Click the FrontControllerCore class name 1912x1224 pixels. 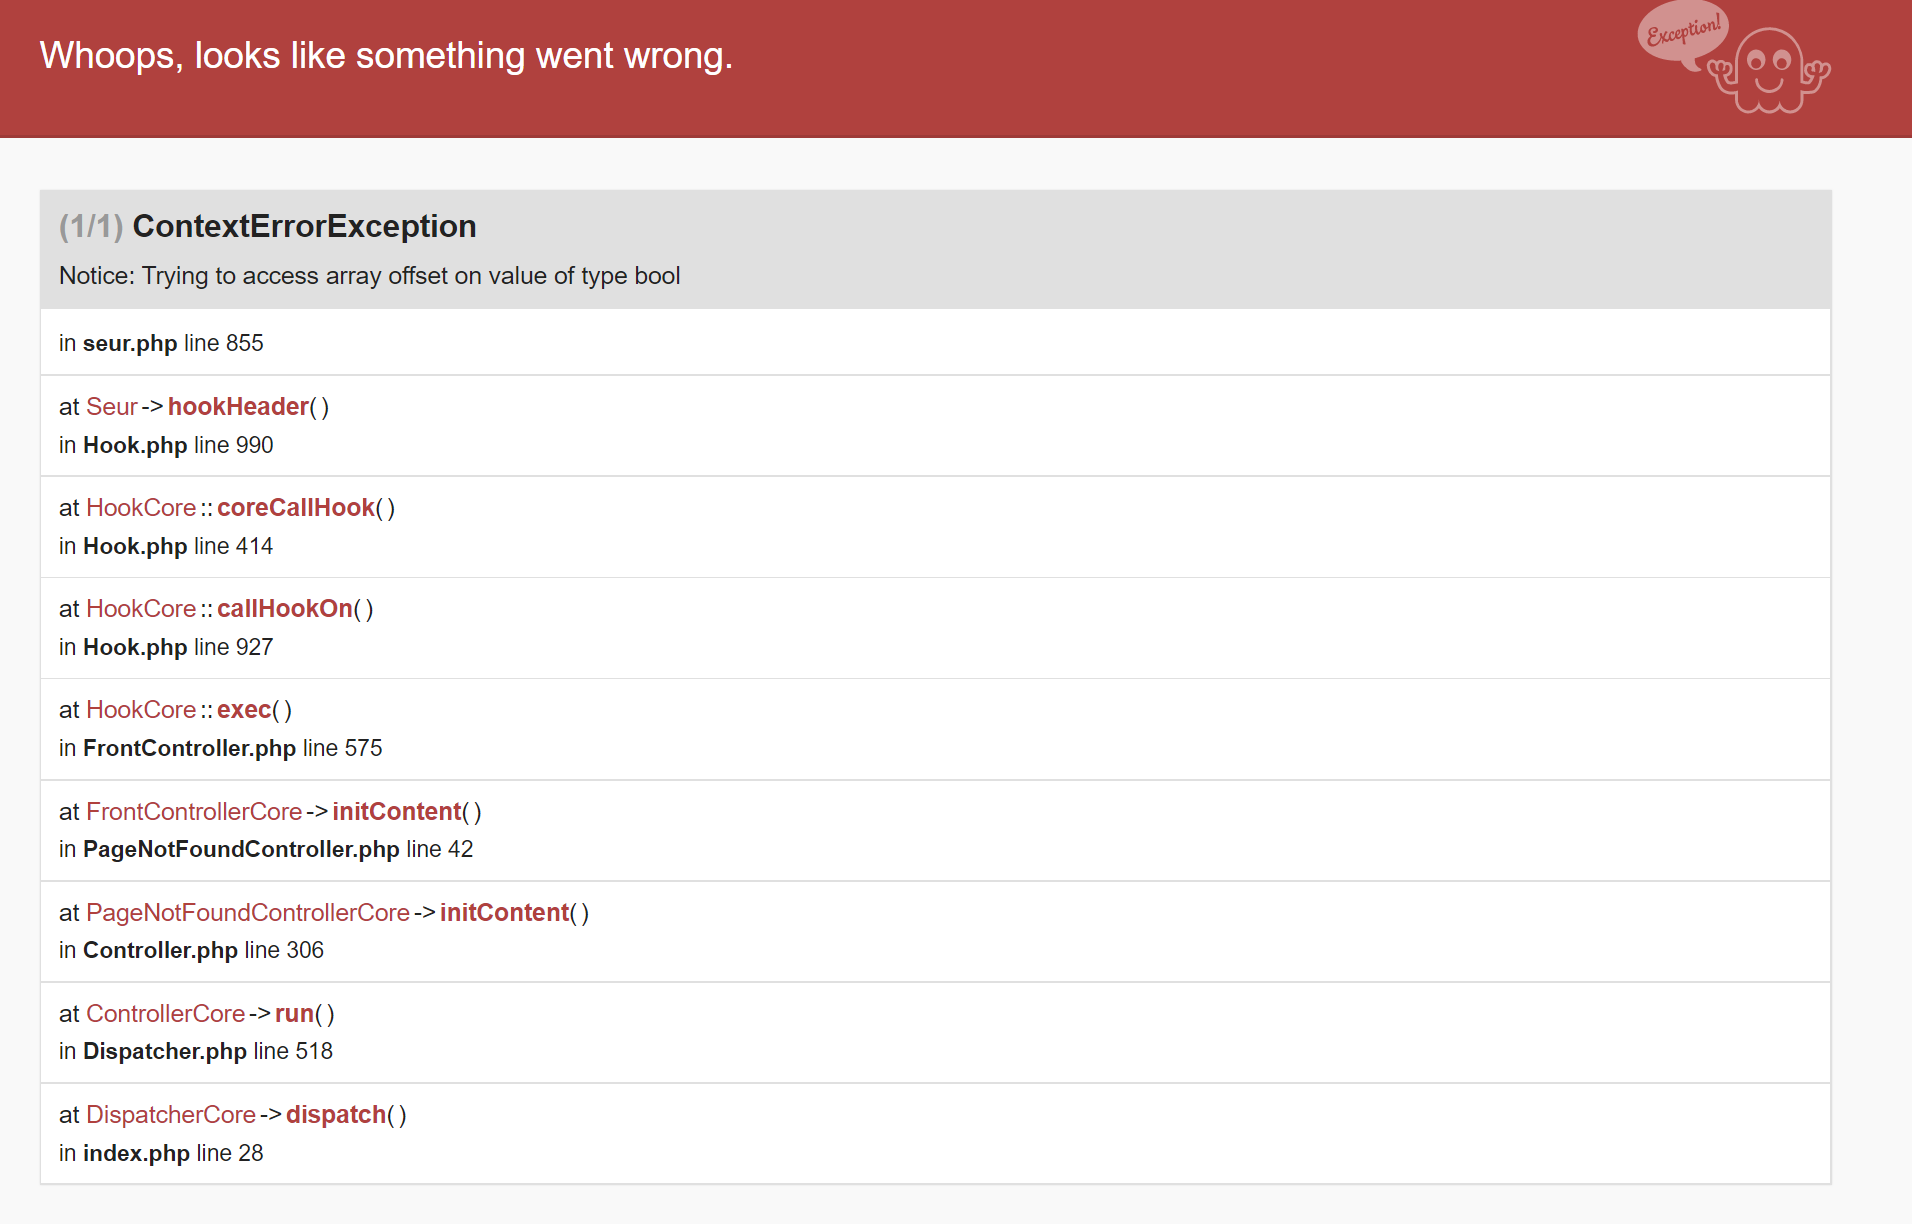pos(194,812)
